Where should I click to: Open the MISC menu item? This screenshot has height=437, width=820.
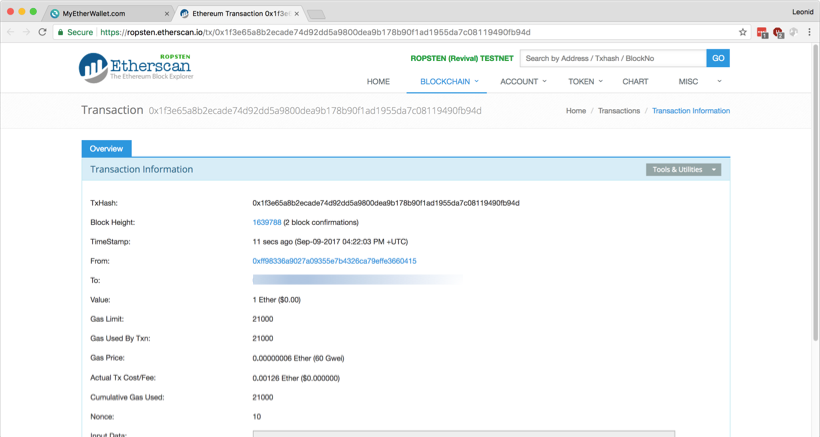(x=688, y=82)
